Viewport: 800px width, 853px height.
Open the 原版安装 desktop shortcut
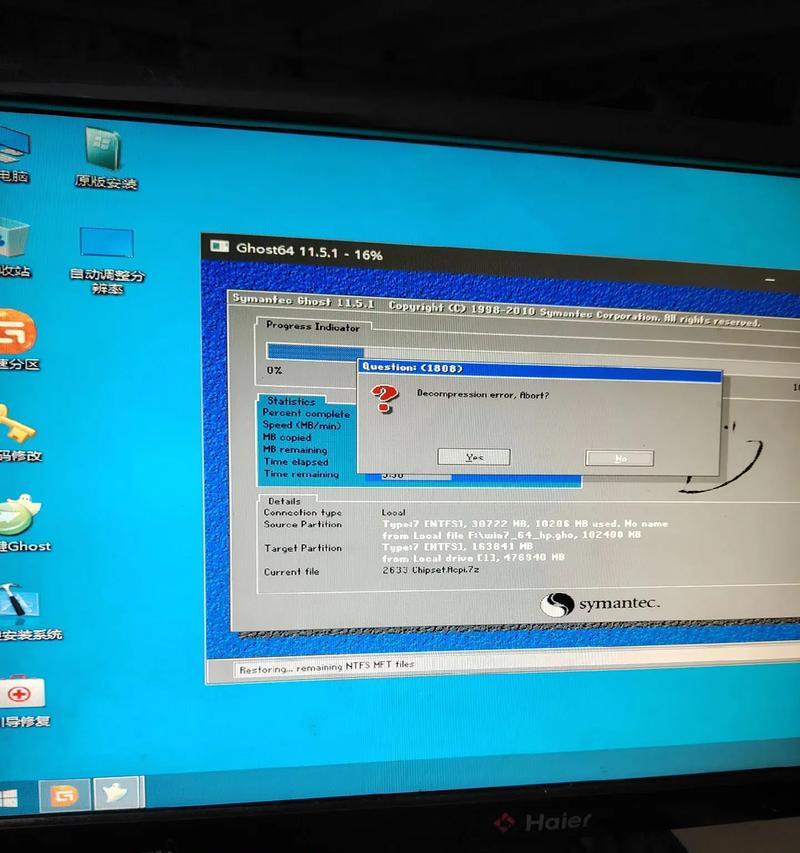coord(105,158)
